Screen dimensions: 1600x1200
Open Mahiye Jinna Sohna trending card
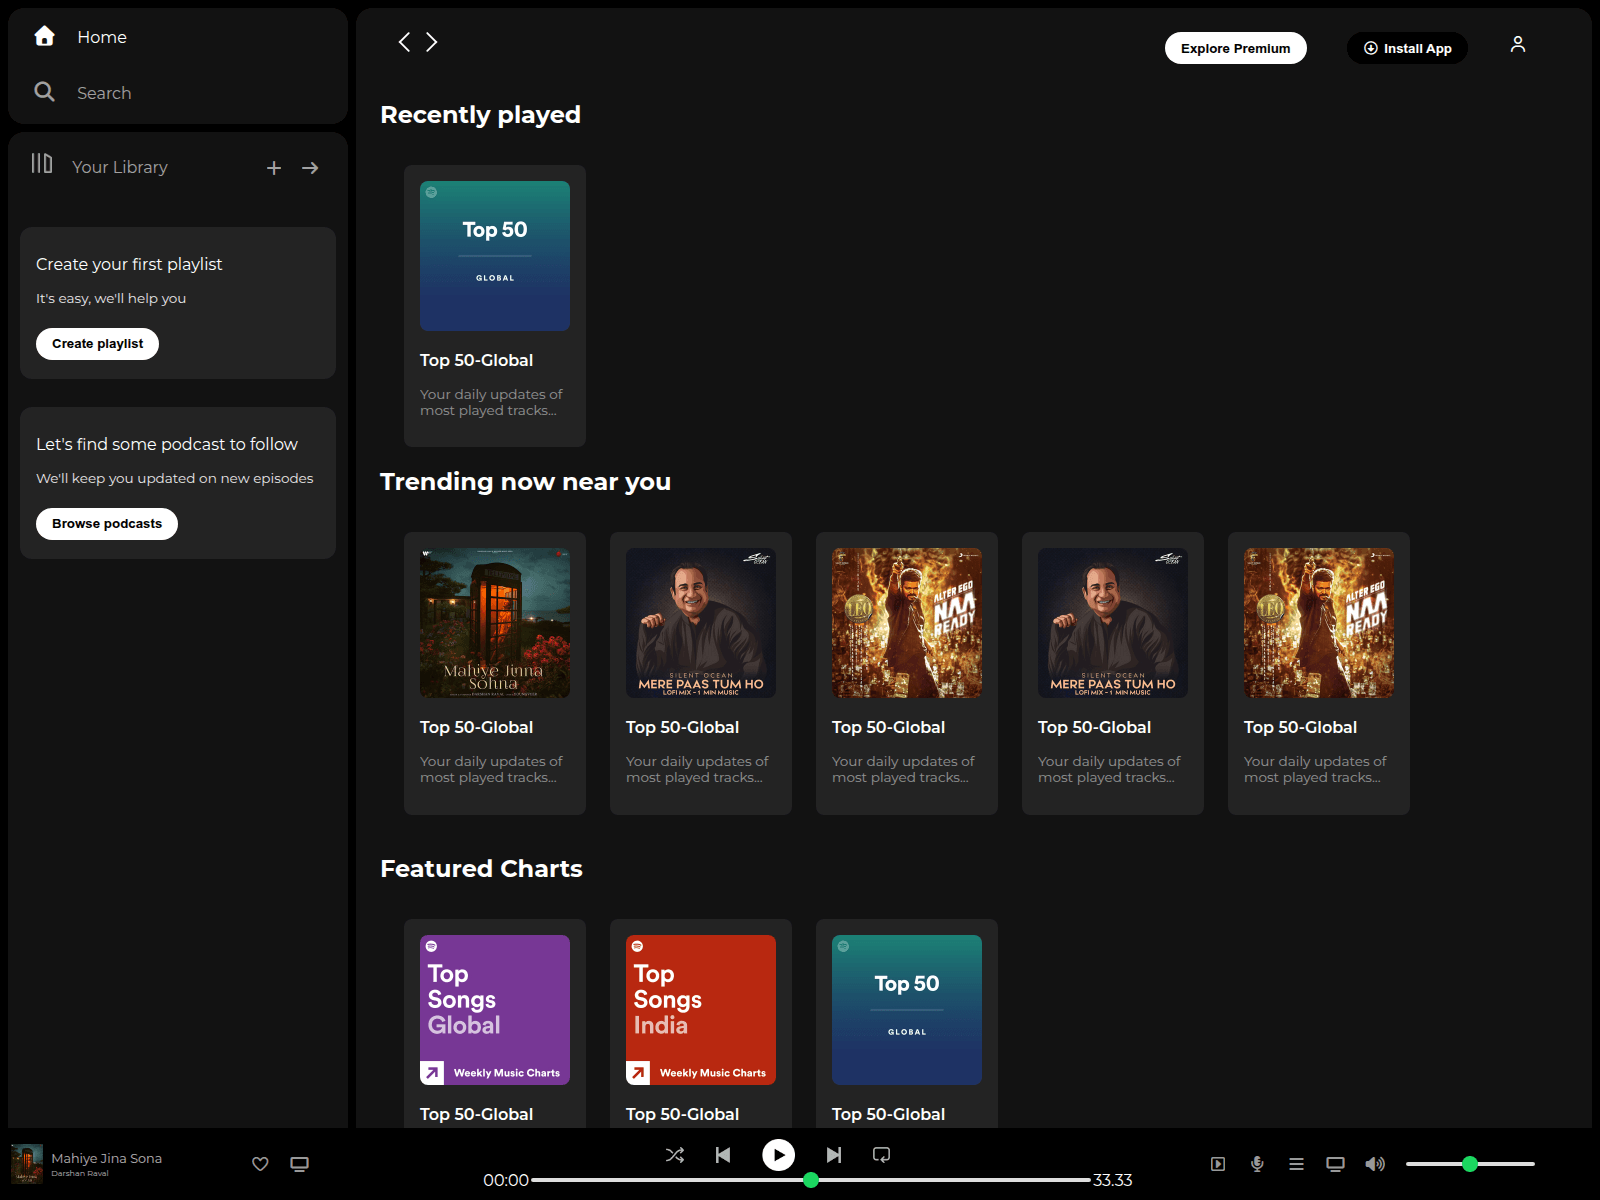(x=495, y=673)
